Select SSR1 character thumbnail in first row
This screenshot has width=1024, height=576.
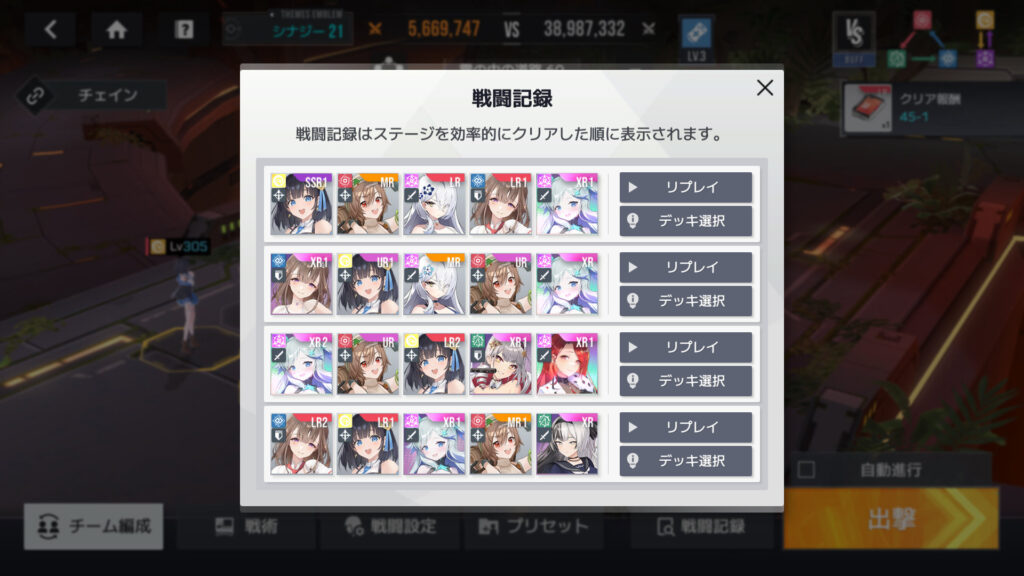click(x=301, y=203)
